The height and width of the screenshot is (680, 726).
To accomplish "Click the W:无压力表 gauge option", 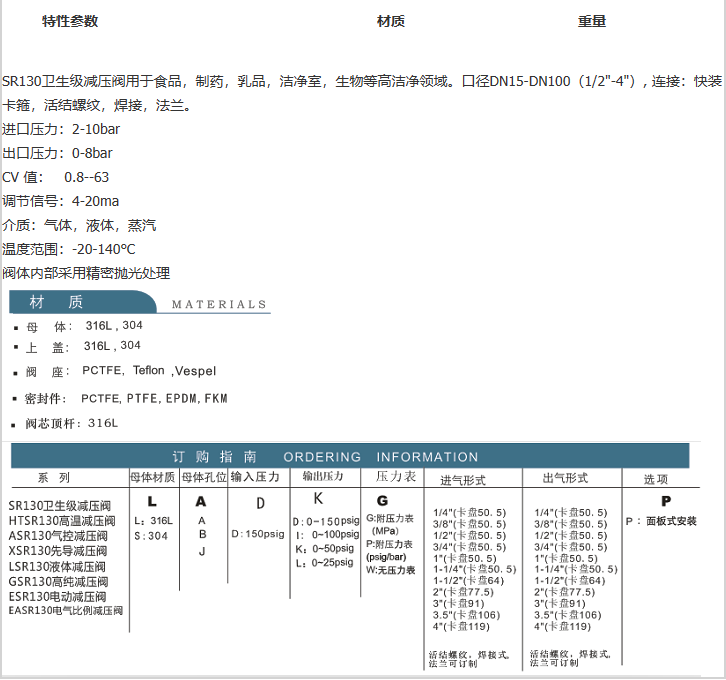I will click(390, 570).
